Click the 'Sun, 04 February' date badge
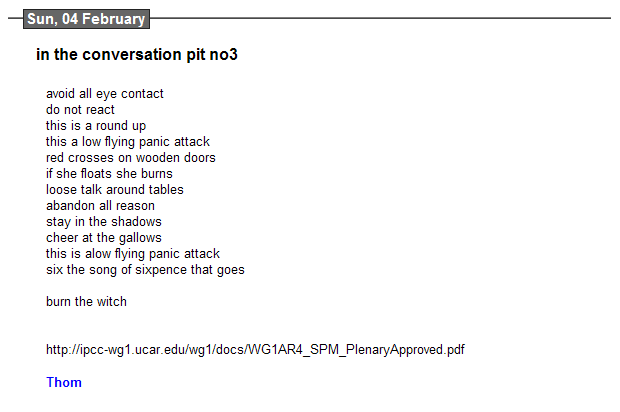The width and height of the screenshot is (620, 412). click(86, 19)
